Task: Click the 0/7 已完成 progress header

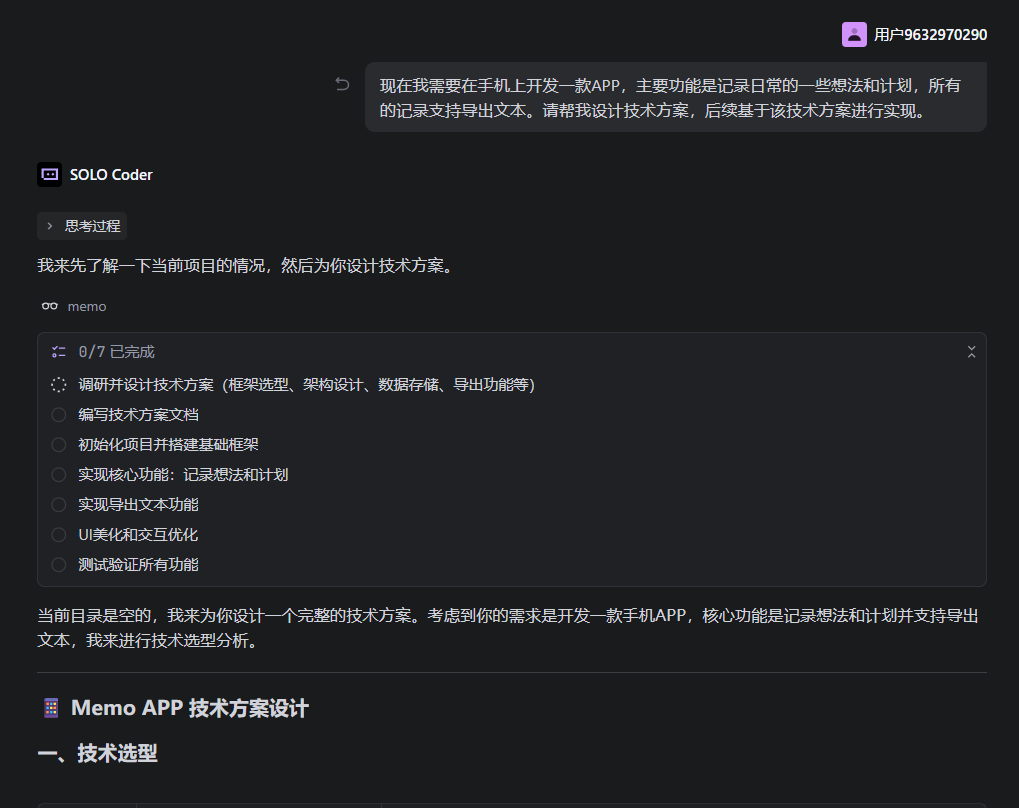Action: coord(116,352)
